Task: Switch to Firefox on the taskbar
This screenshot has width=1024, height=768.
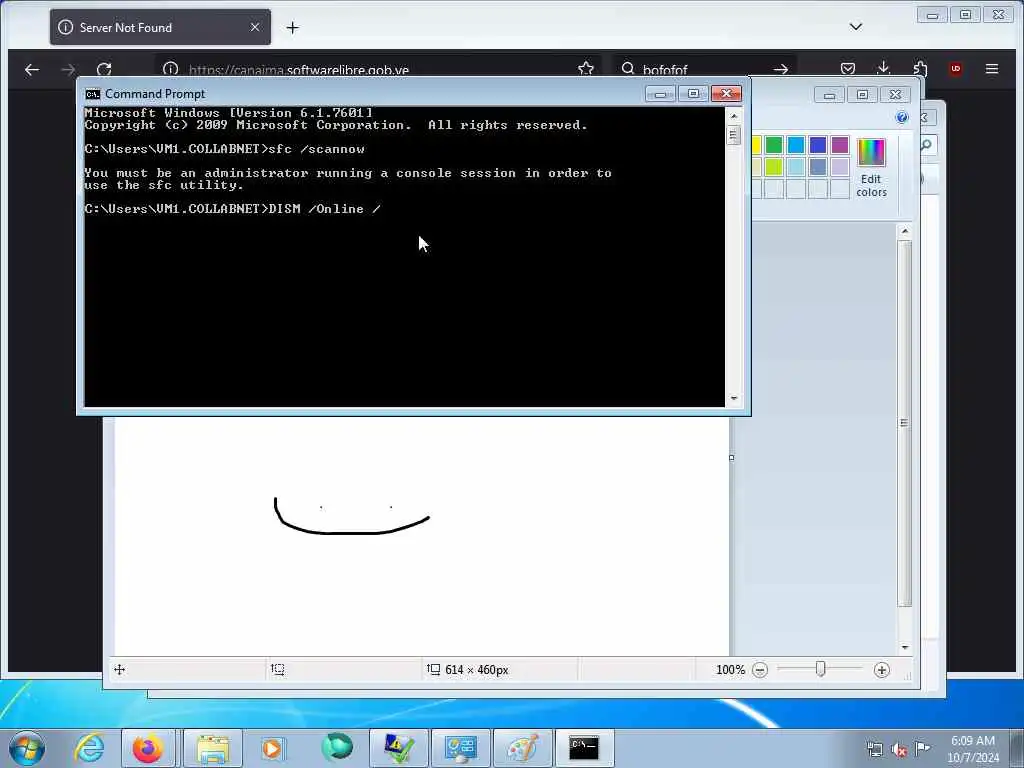Action: pyautogui.click(x=148, y=748)
